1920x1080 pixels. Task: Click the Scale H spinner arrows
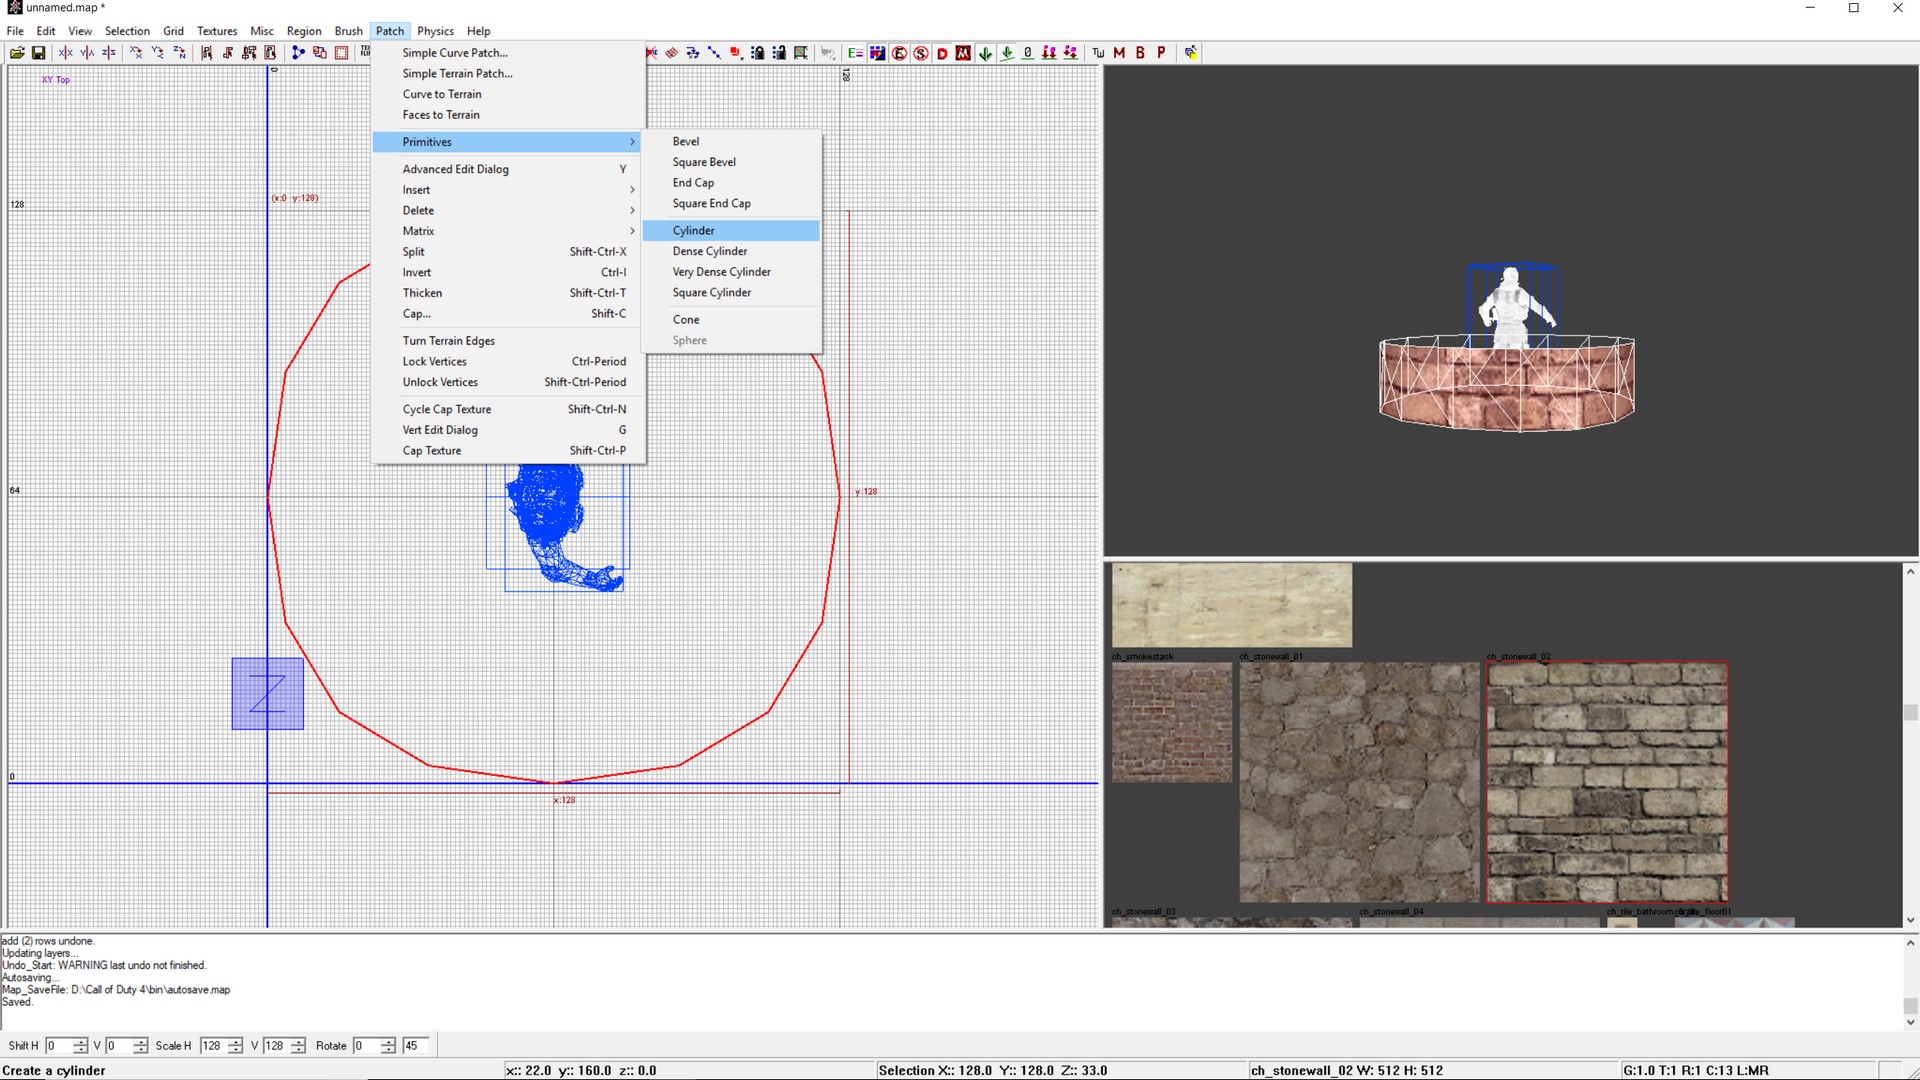pyautogui.click(x=235, y=1046)
